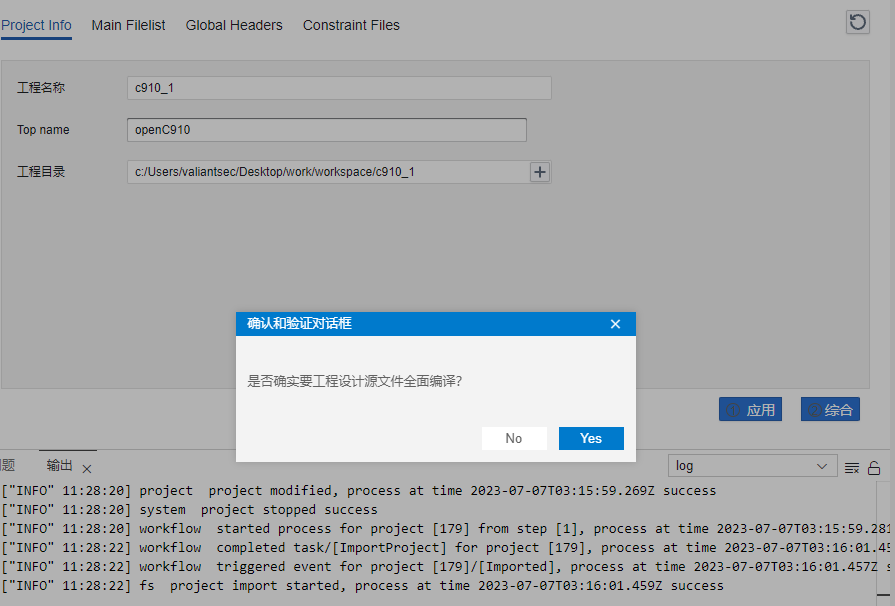Close the confirmation dialog with X
895x606 pixels.
click(615, 324)
